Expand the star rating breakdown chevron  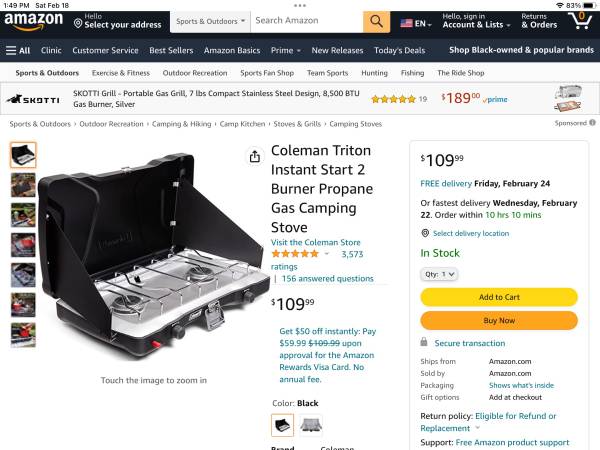(326, 254)
